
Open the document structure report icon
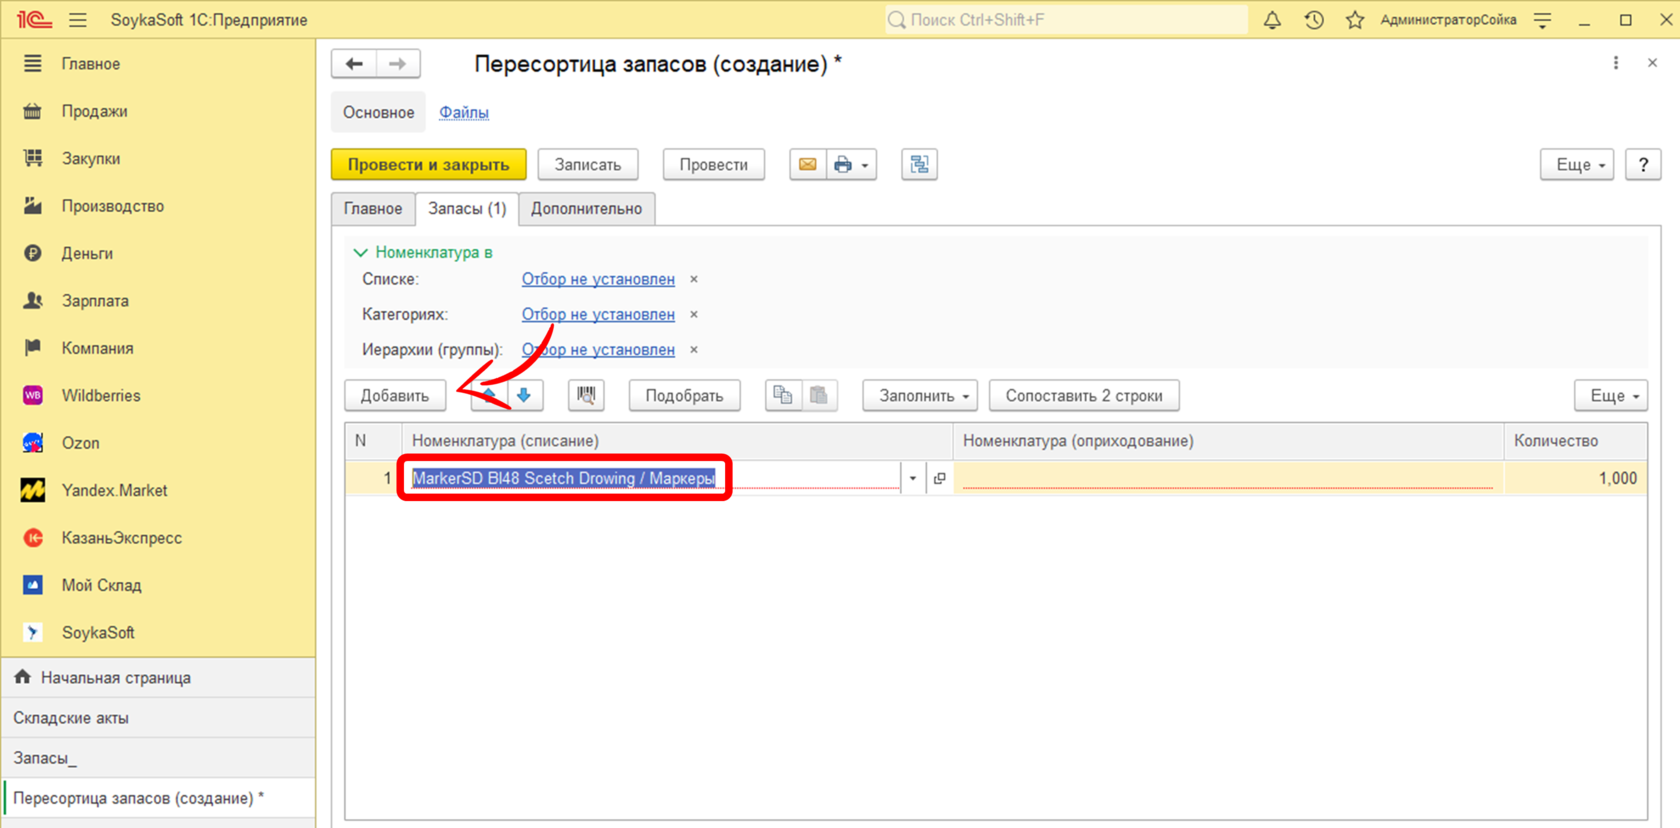tap(919, 165)
